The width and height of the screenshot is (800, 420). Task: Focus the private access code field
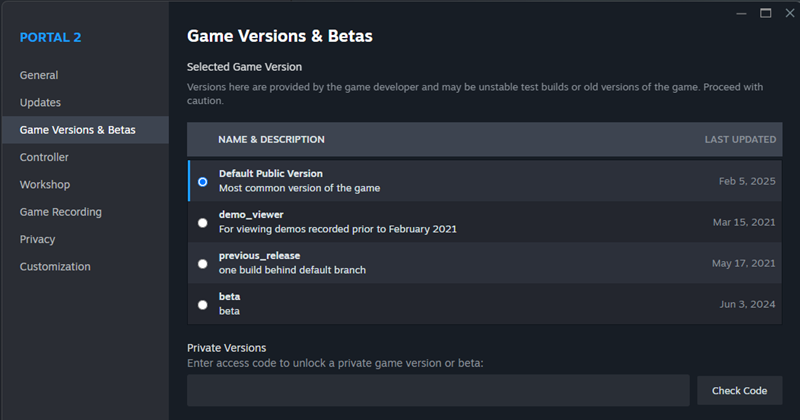click(x=438, y=390)
